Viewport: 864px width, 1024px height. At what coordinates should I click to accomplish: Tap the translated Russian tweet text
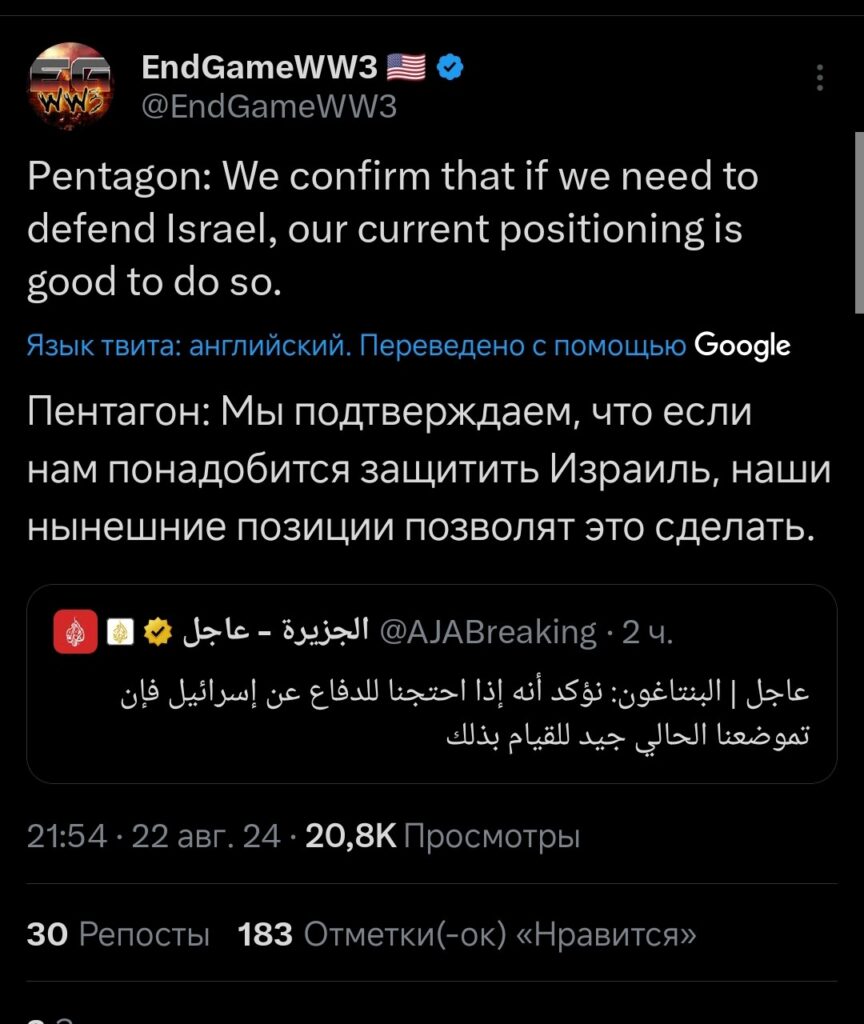429,469
